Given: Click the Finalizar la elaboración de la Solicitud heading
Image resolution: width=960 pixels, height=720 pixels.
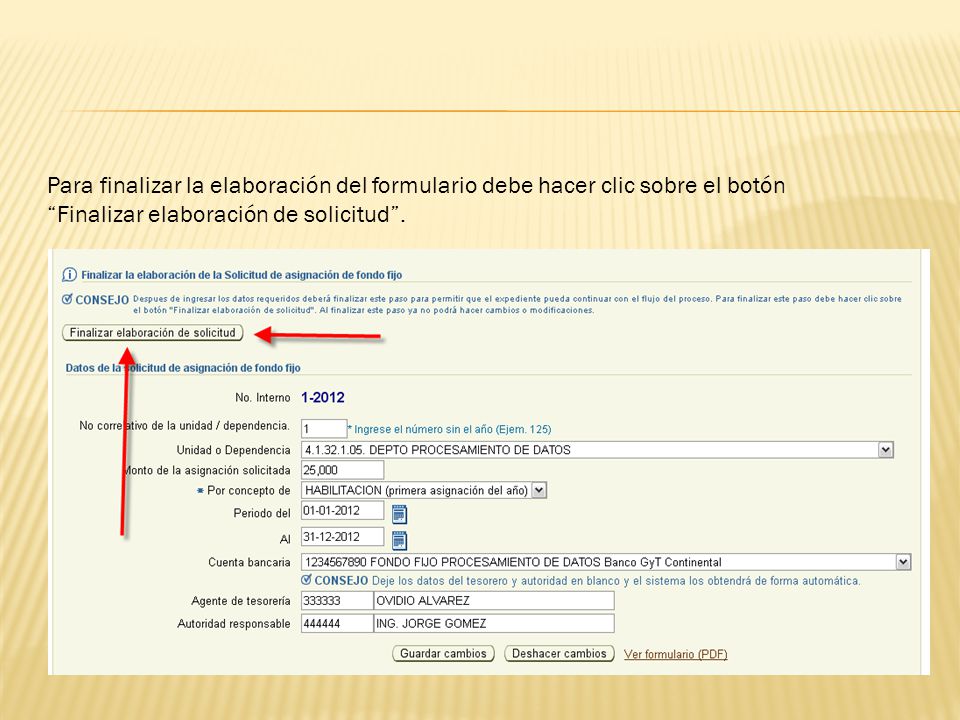Looking at the screenshot, I should [x=242, y=275].
